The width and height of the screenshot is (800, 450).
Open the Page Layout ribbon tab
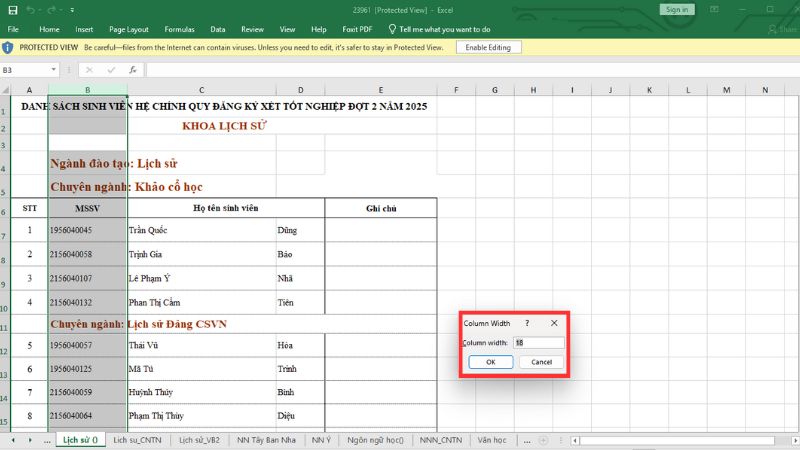coord(129,29)
